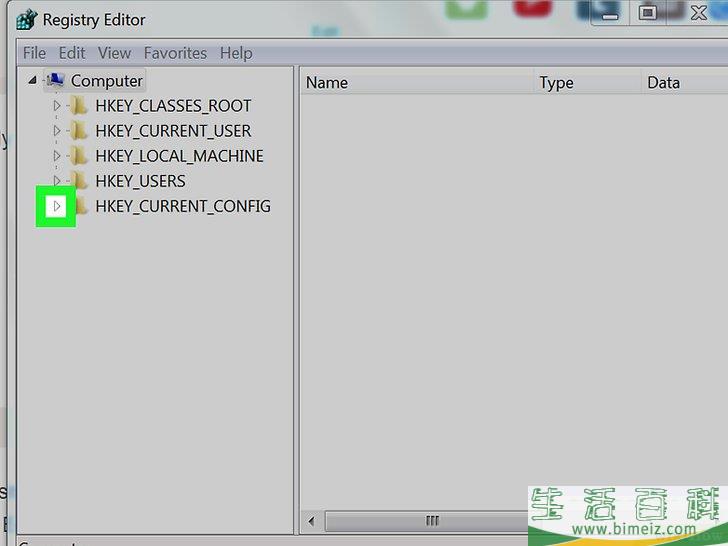728x546 pixels.
Task: Select the HKEY_CURRENT_CONFIG label
Action: click(183, 206)
